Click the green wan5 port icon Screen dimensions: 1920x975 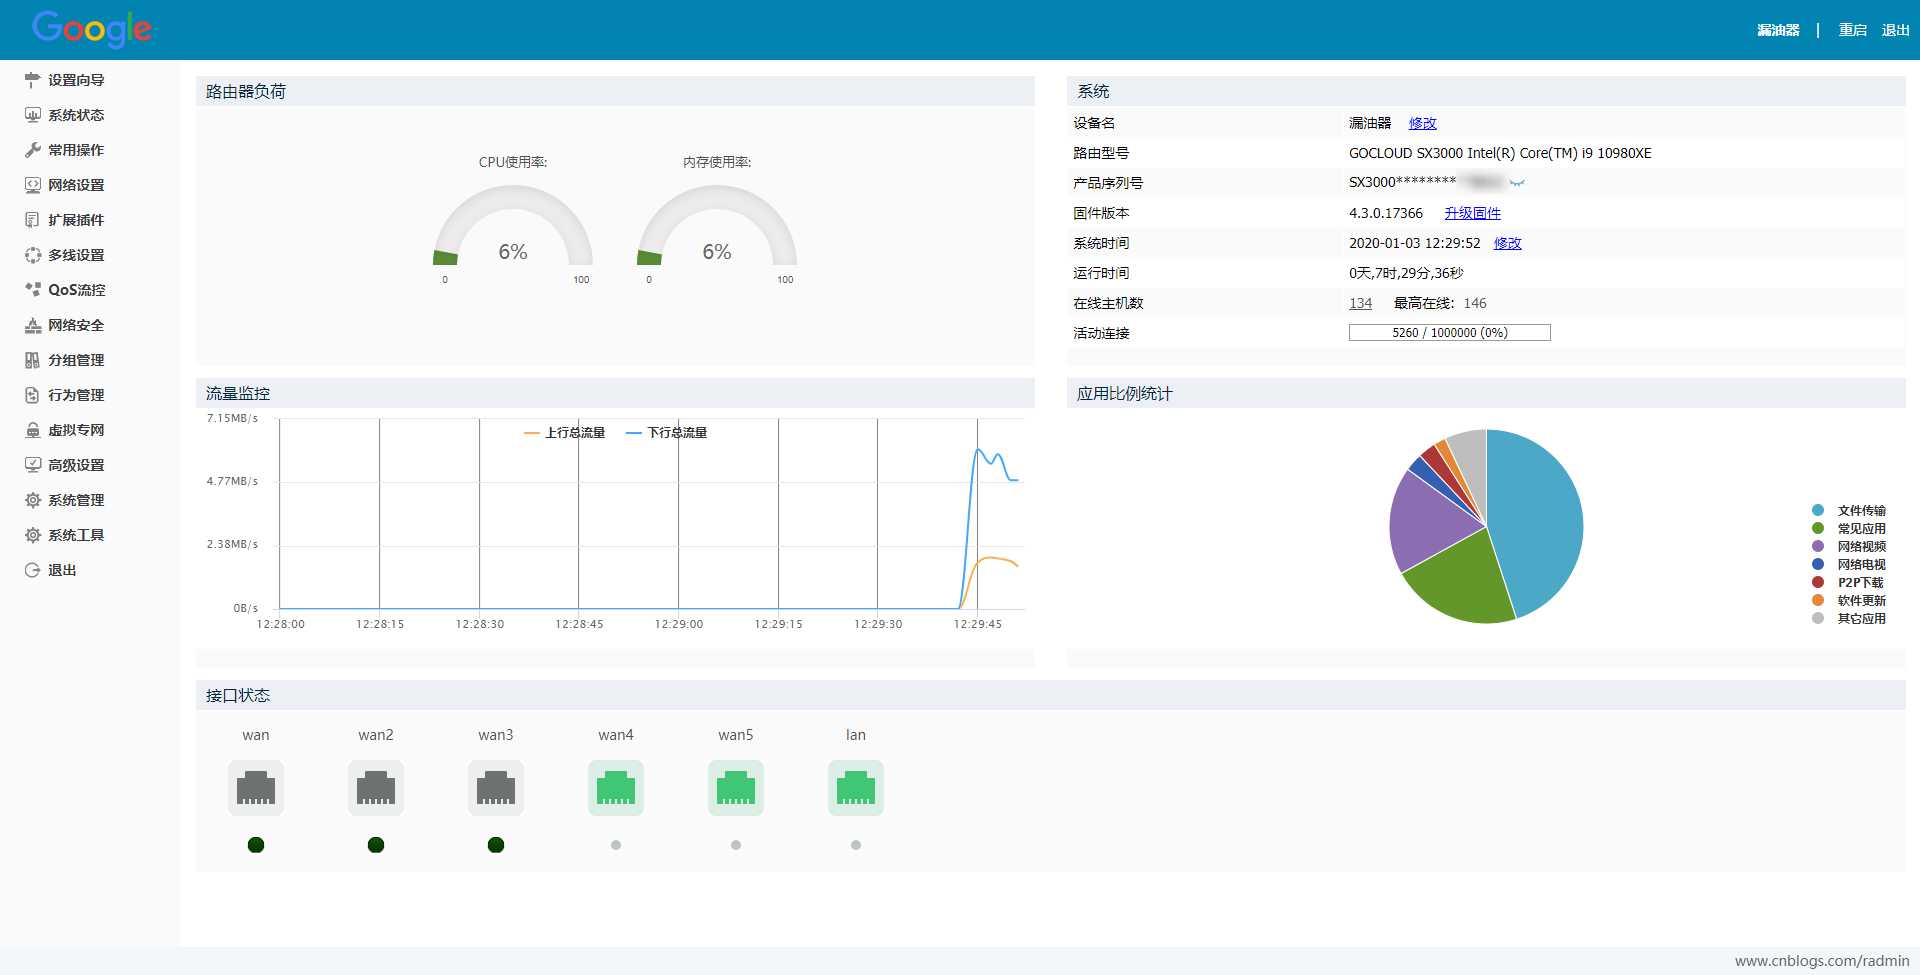736,788
